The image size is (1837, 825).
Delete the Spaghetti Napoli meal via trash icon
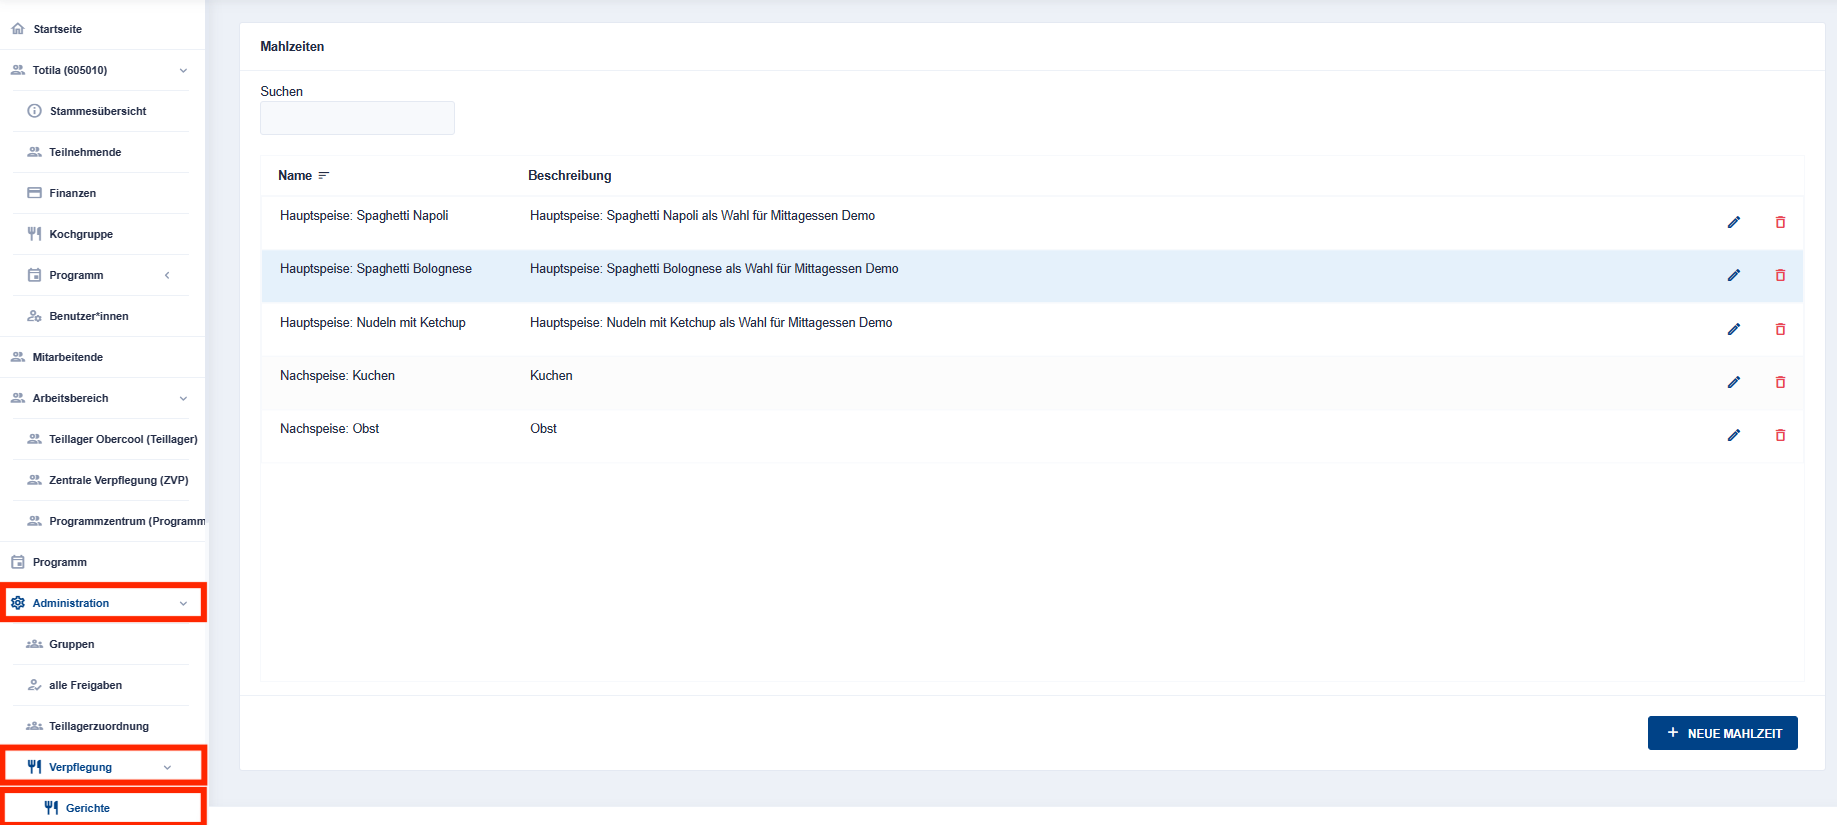coord(1780,222)
